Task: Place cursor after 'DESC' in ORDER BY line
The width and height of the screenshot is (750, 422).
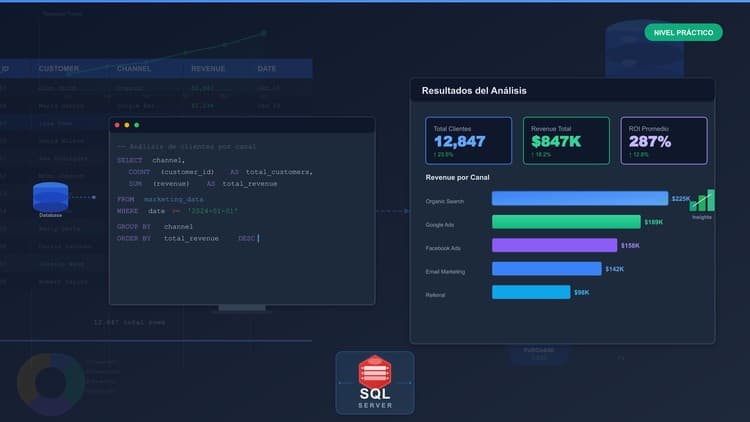Action: point(257,238)
